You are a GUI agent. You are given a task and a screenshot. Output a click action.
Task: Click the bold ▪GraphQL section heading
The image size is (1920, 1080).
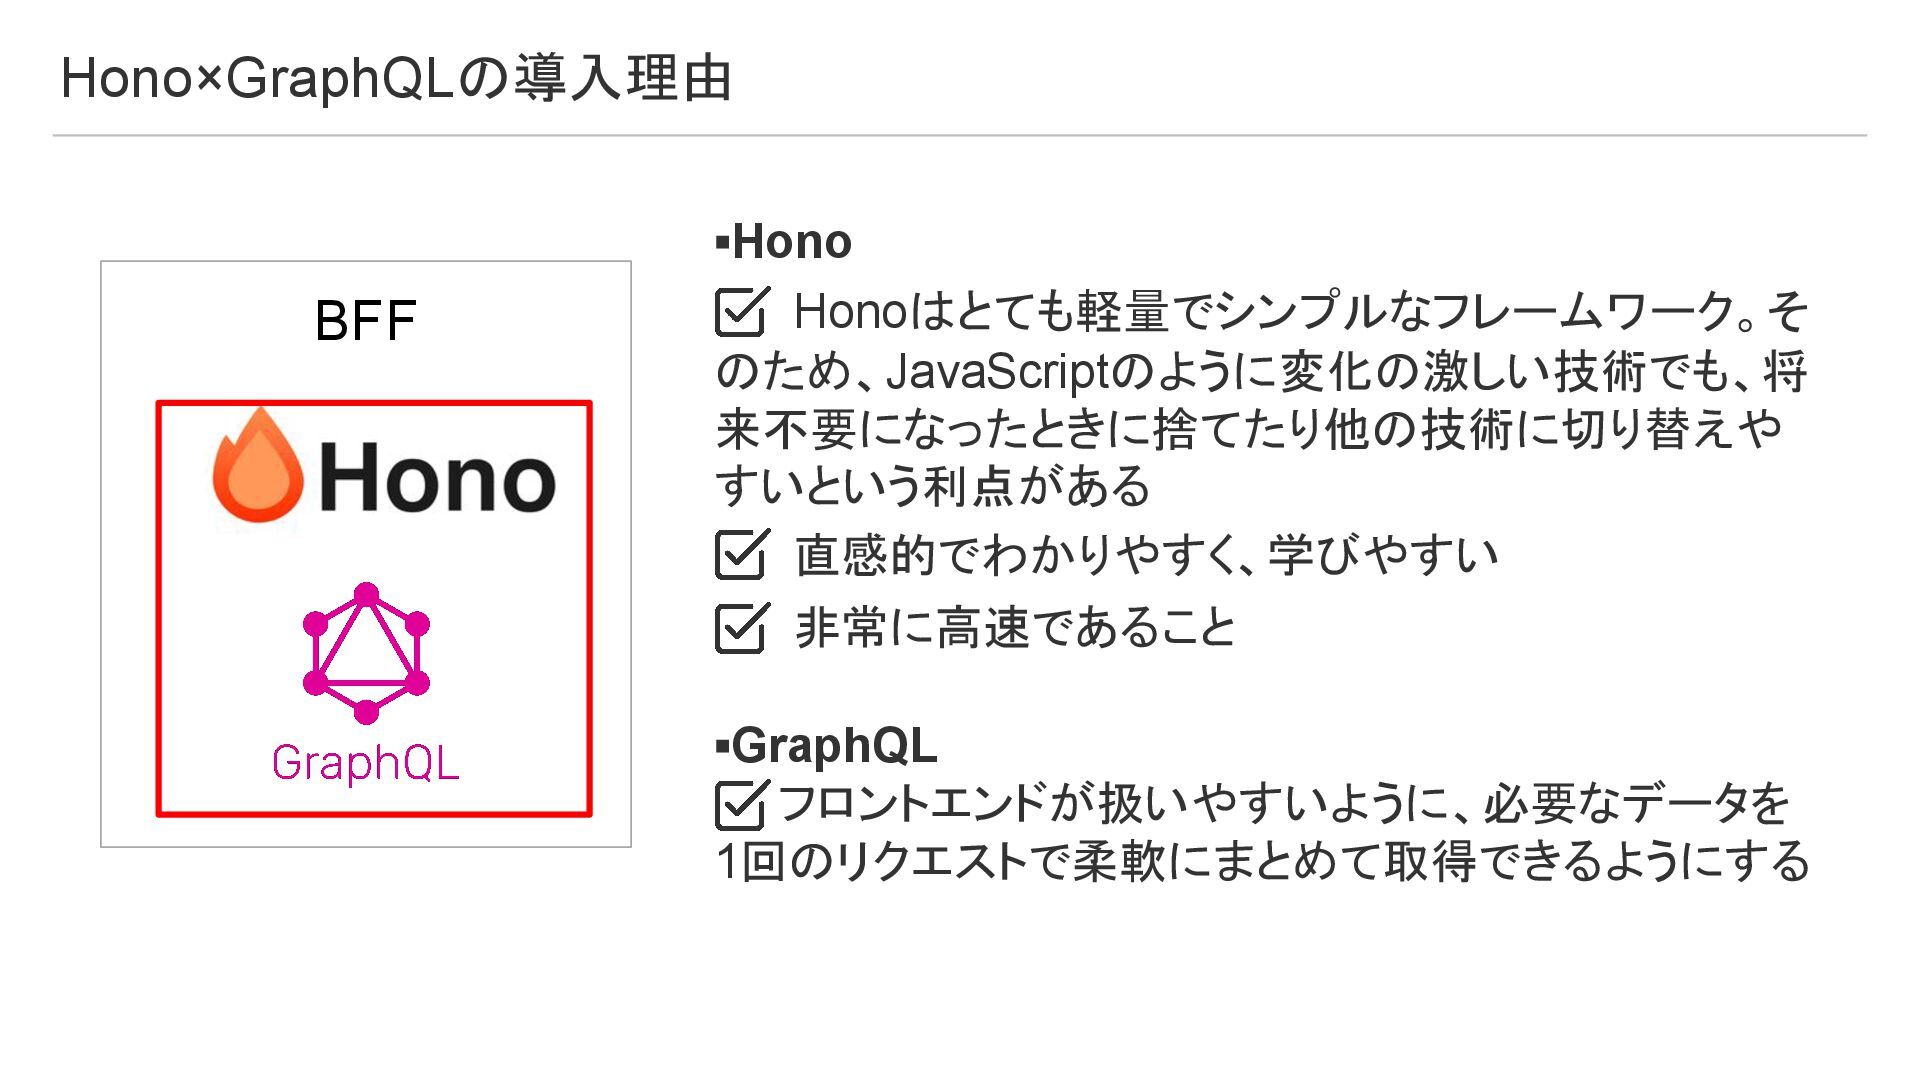[827, 746]
